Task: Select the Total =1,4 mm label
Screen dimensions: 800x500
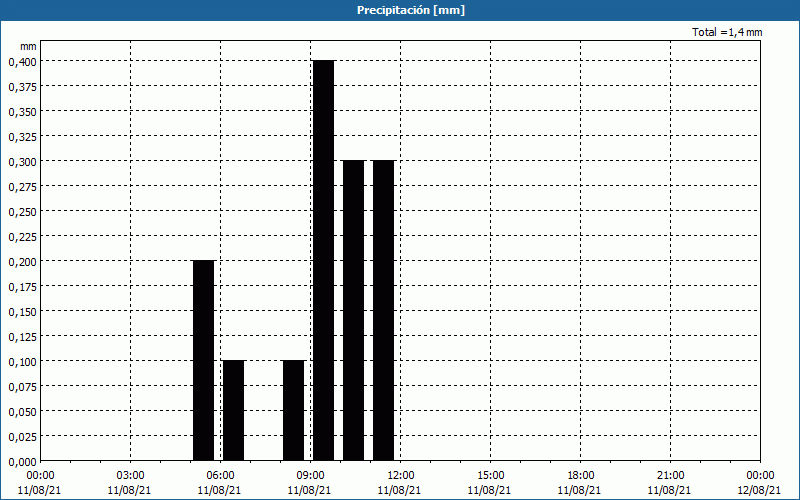Action: (x=727, y=32)
